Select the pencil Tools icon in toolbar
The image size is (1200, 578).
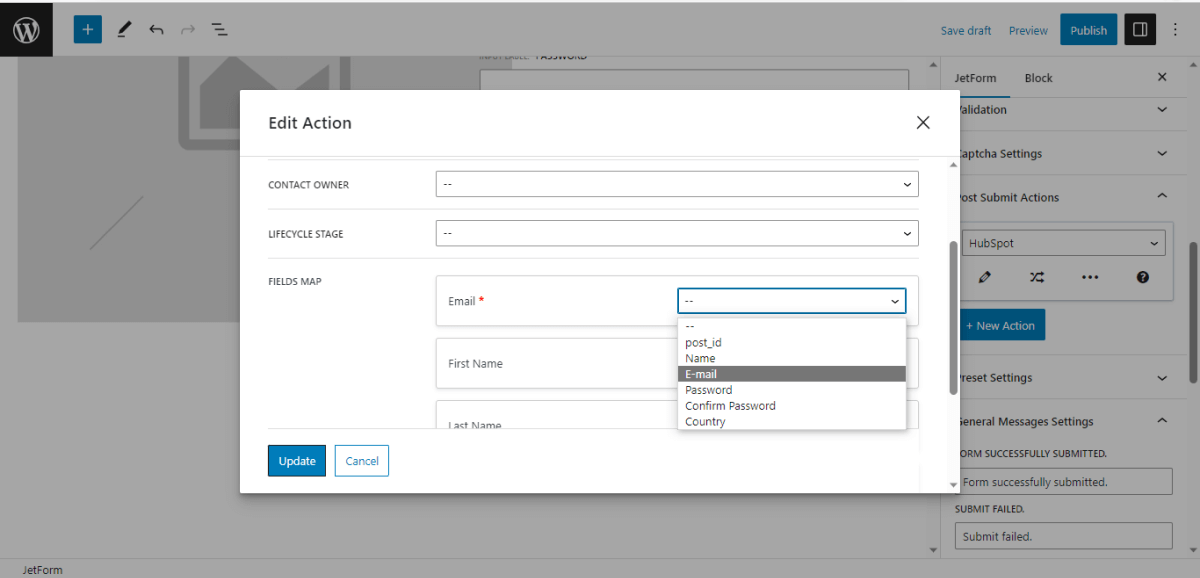pos(124,30)
